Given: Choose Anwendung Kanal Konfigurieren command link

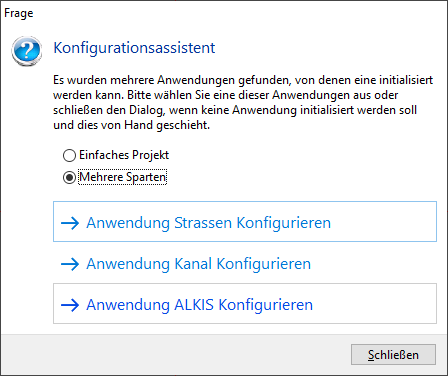Looking at the screenshot, I should (245, 263).
